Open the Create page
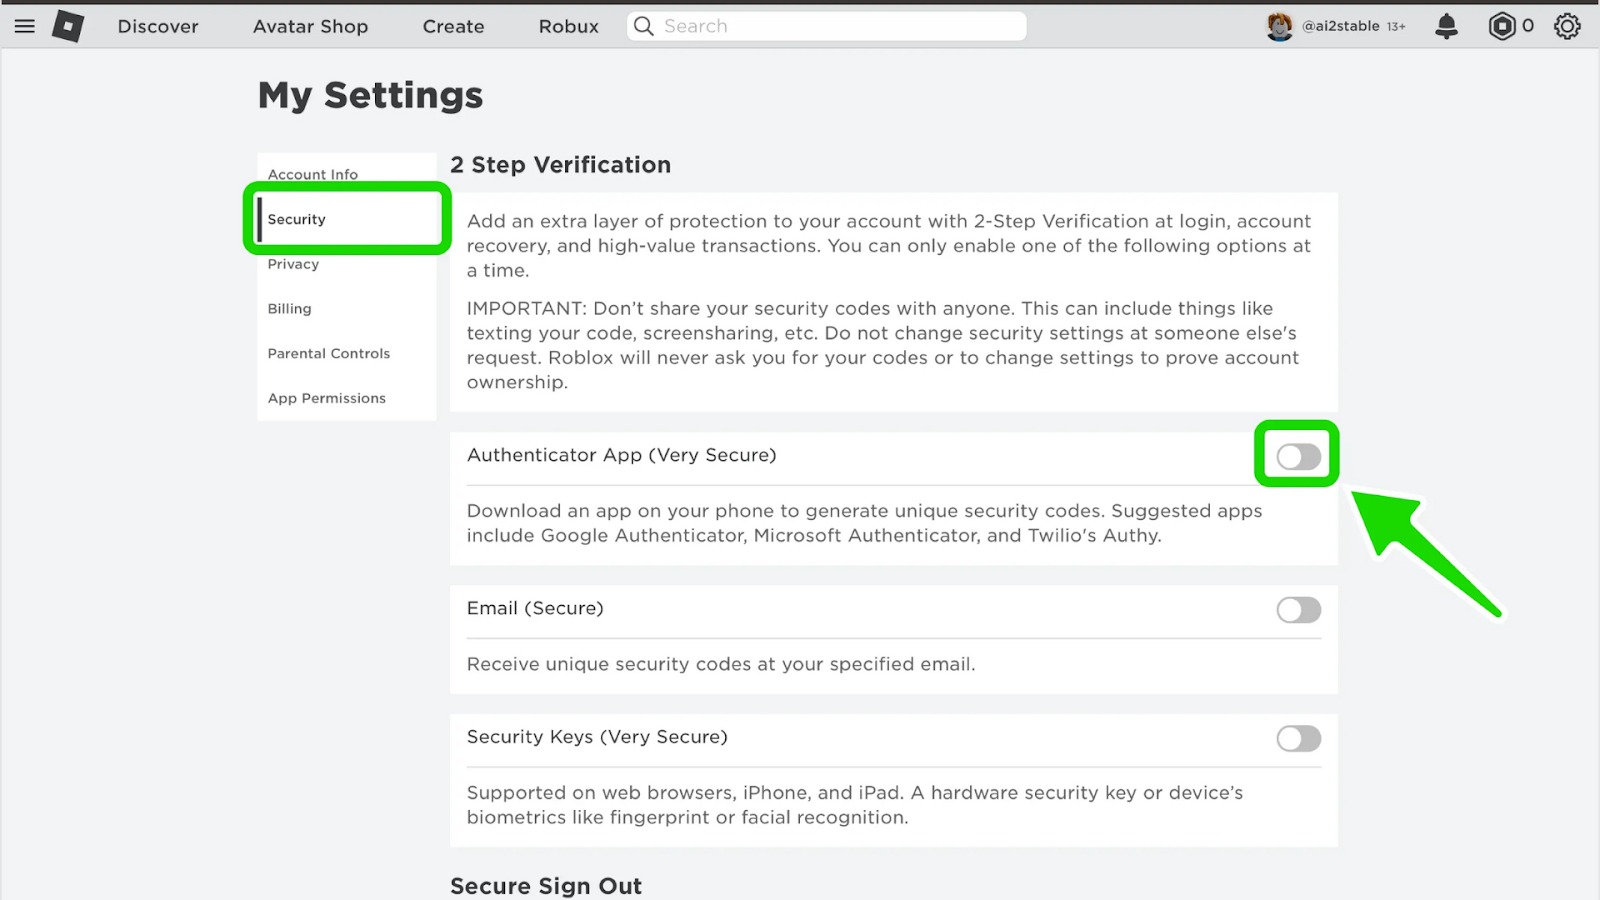 pyautogui.click(x=453, y=26)
